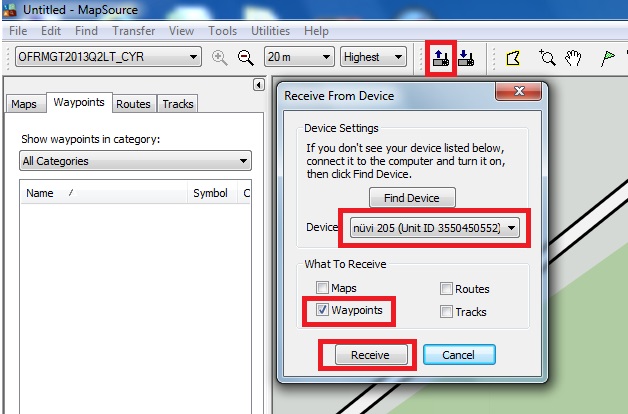628x414 pixels.
Task: Open the Transfer menu
Action: 133,31
